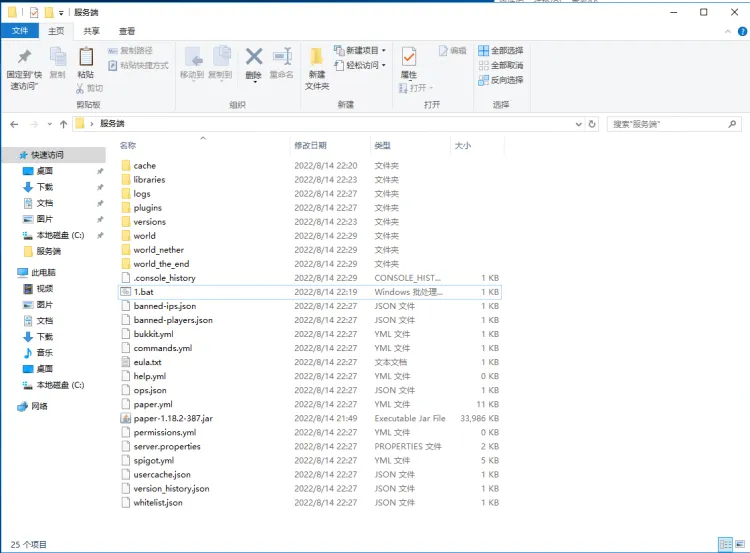Image resolution: width=750 pixels, height=553 pixels.
Task: Click the red X Delete (删除) icon
Action: tap(253, 58)
